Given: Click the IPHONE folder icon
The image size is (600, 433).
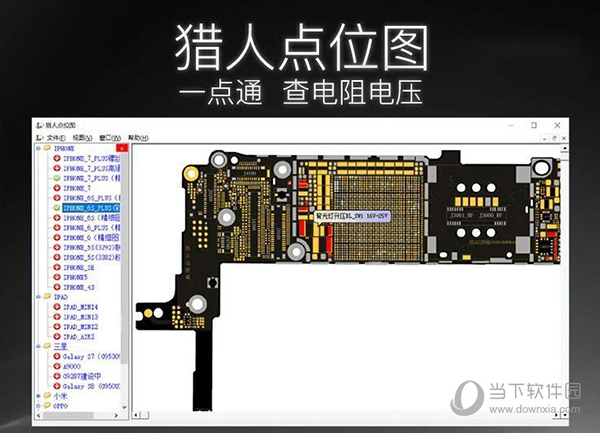Looking at the screenshot, I should [47, 148].
